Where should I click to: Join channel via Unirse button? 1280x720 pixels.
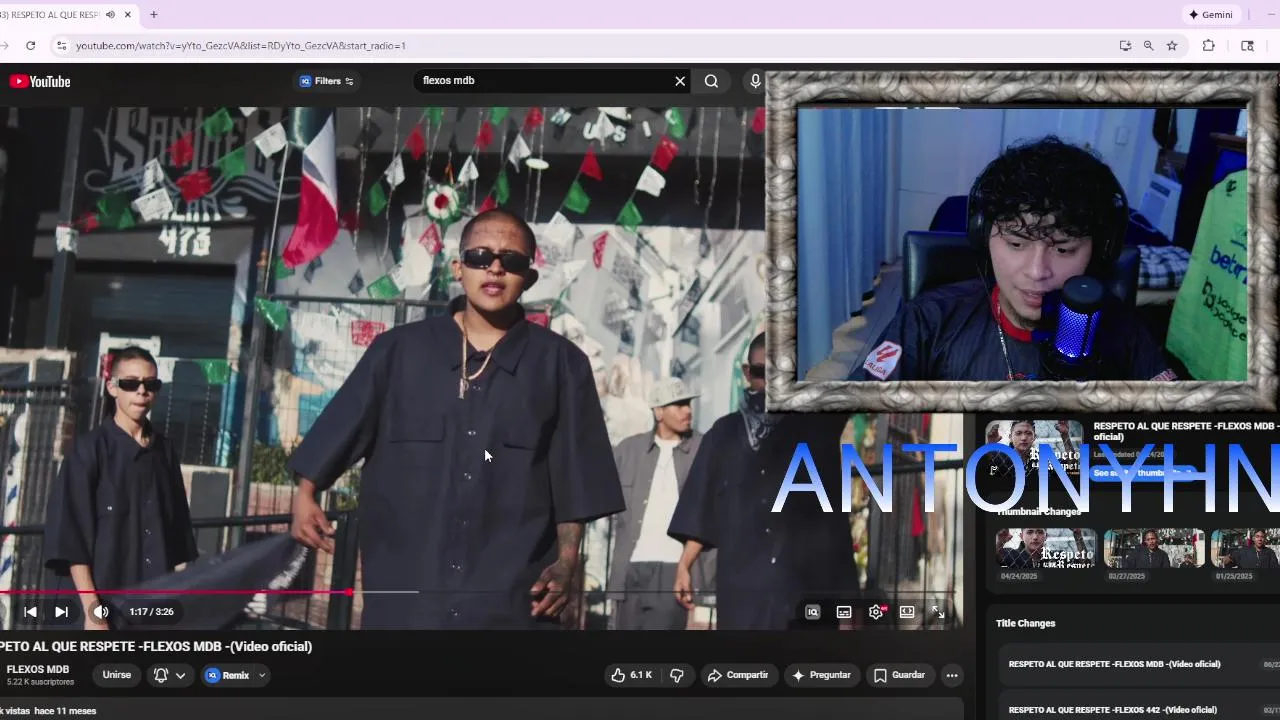click(117, 675)
